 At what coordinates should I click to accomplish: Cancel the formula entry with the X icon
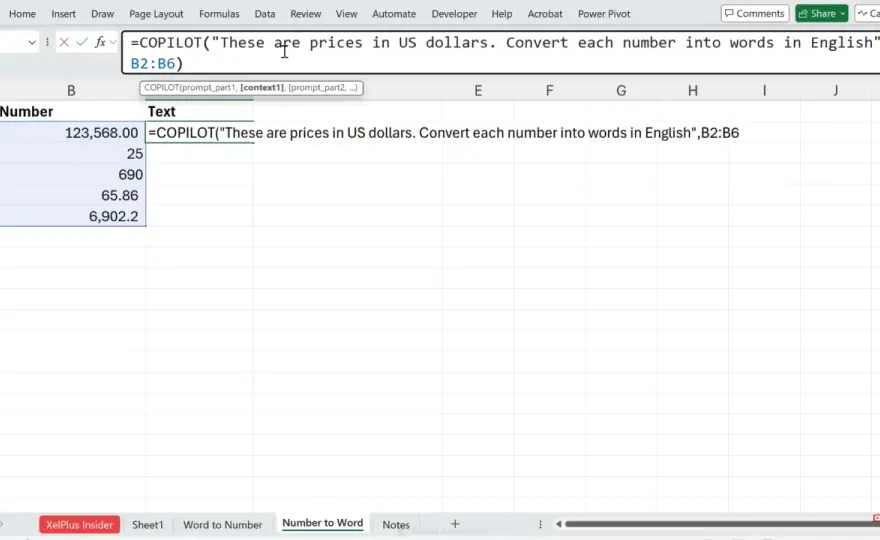point(64,42)
